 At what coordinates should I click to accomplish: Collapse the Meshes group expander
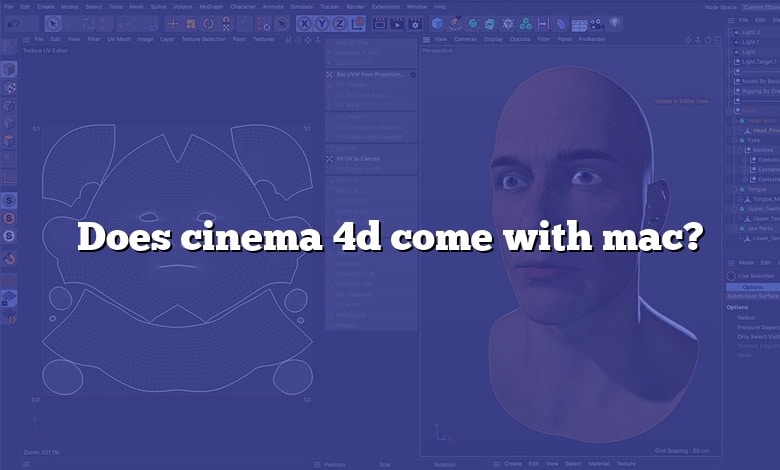[x=740, y=150]
